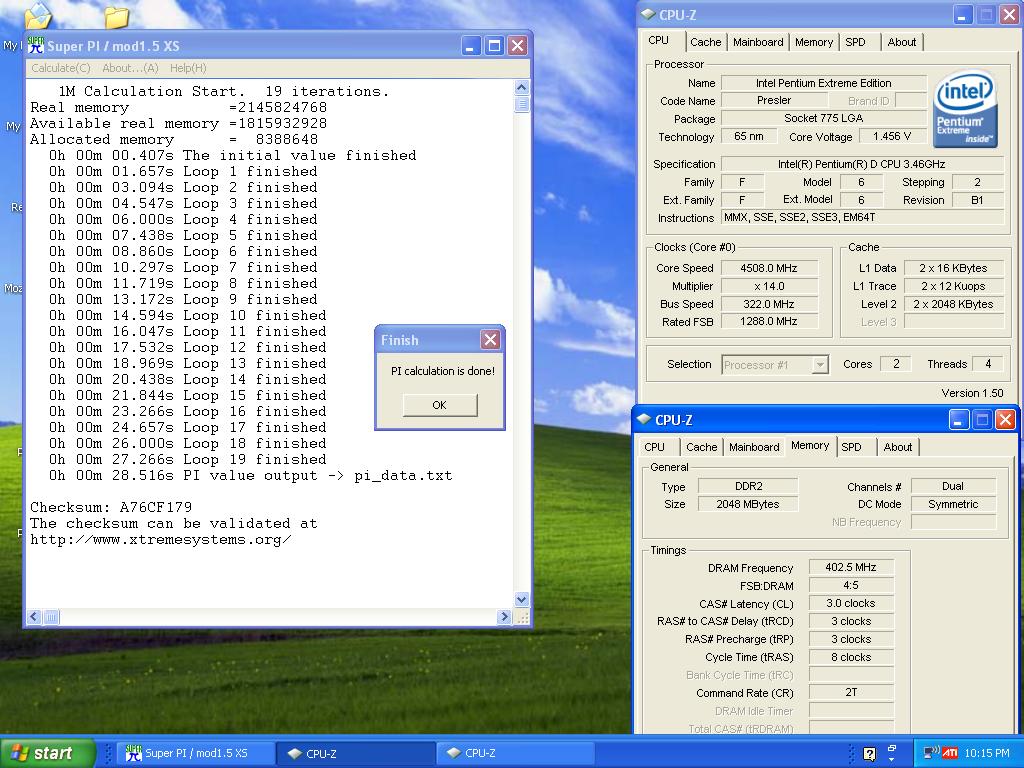
Task: Select the Memory tab in the upper CPU-Z window
Action: 814,42
